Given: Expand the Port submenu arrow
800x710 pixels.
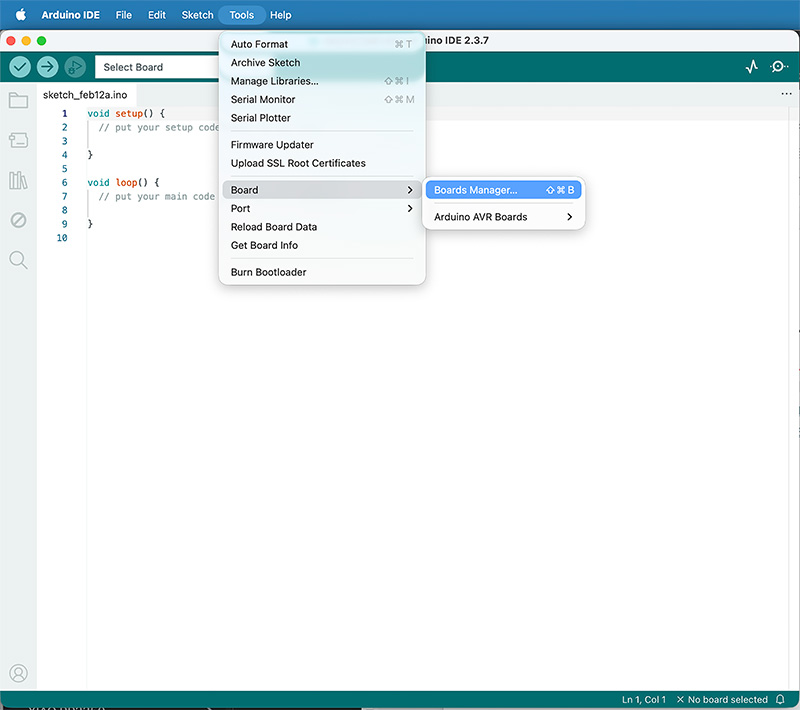Looking at the screenshot, I should click(410, 208).
